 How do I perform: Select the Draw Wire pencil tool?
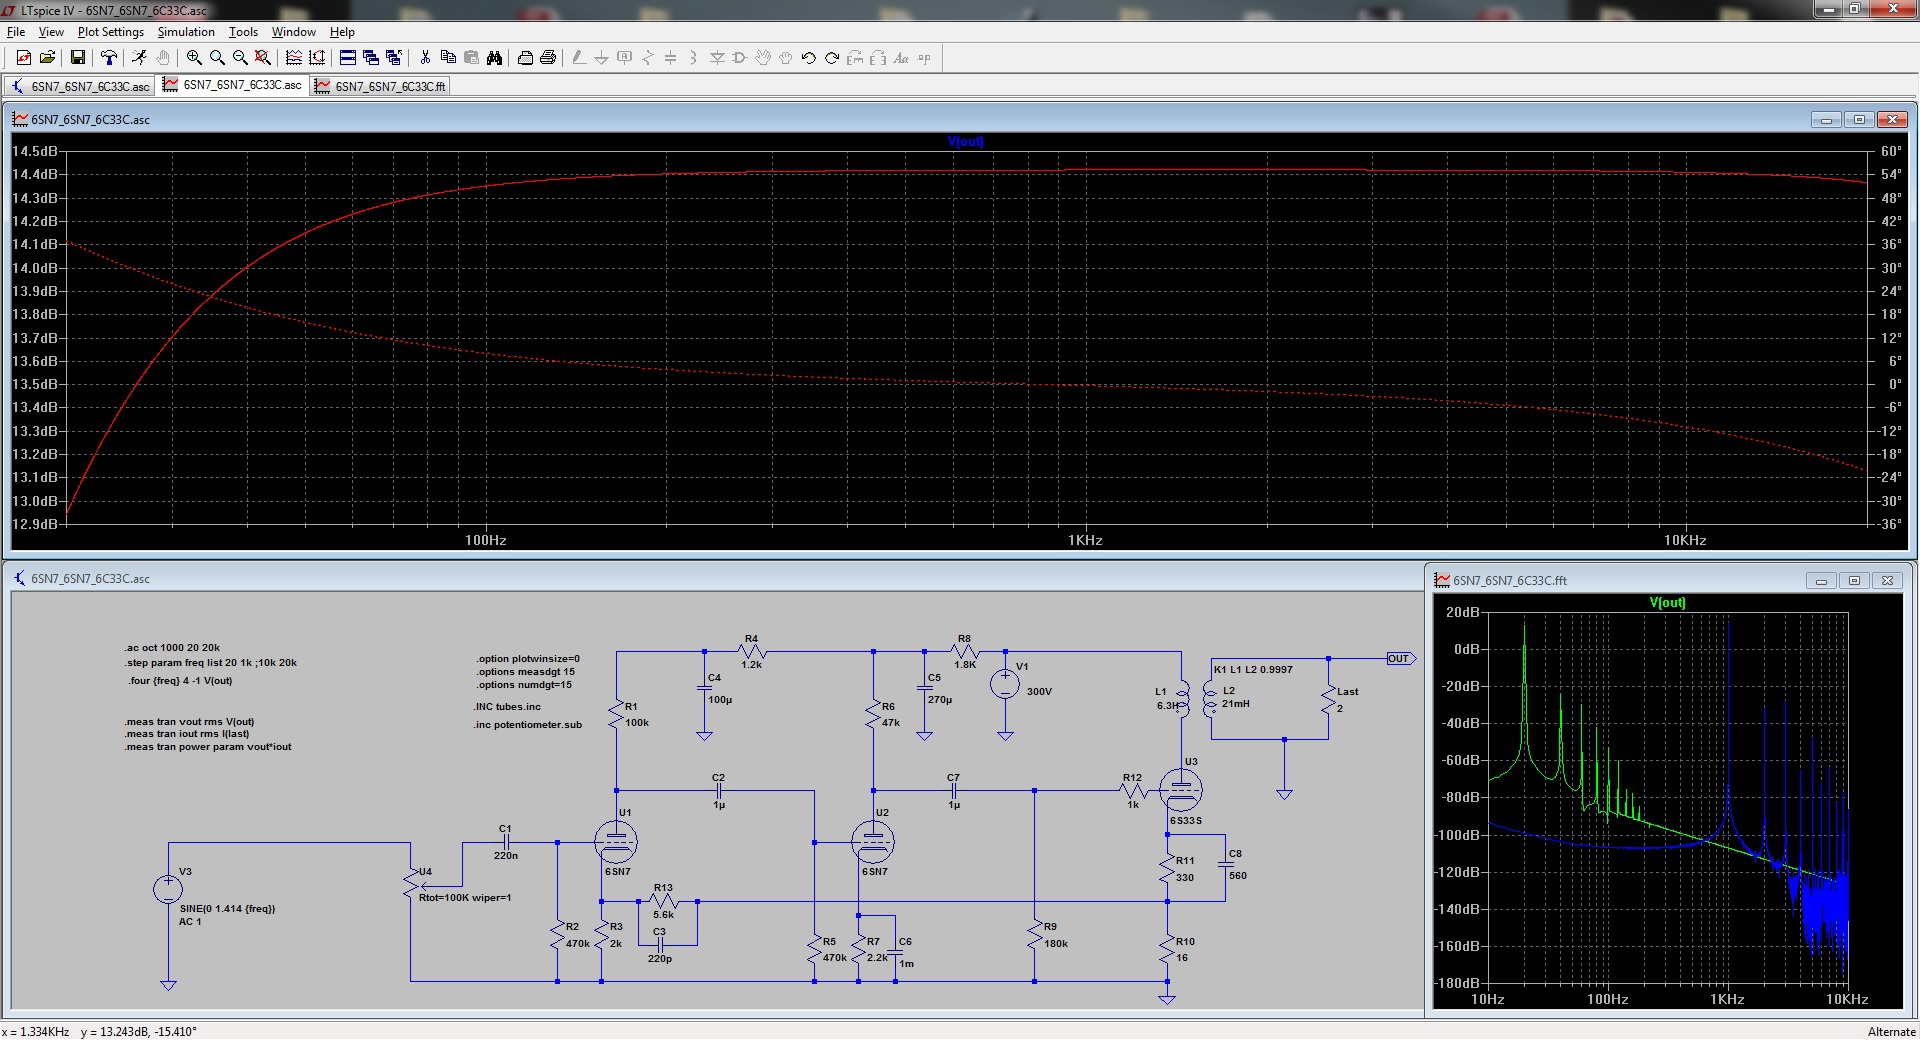pyautogui.click(x=579, y=58)
